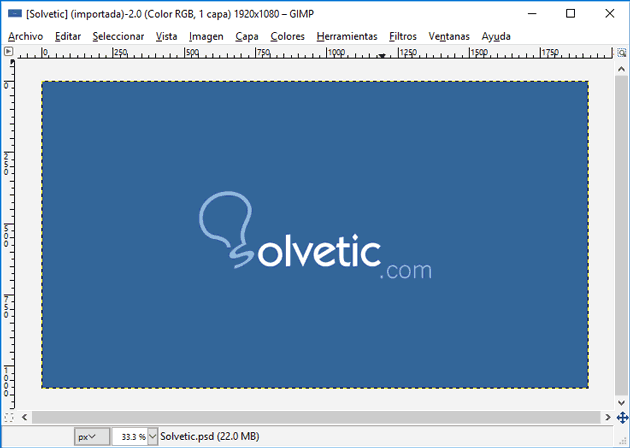Open the Colores menu
This screenshot has height=448, width=630.
tap(287, 37)
